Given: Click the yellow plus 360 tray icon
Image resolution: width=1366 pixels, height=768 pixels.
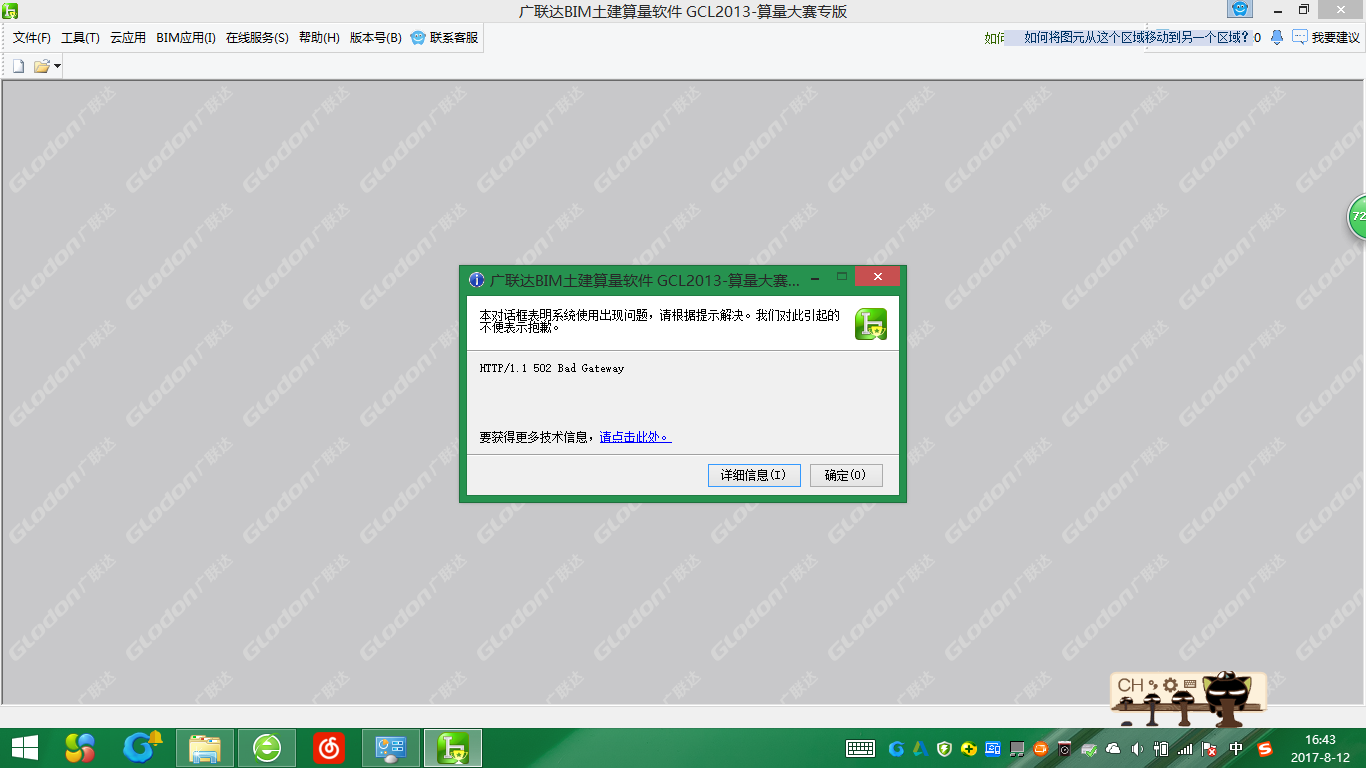Looking at the screenshot, I should pos(969,748).
